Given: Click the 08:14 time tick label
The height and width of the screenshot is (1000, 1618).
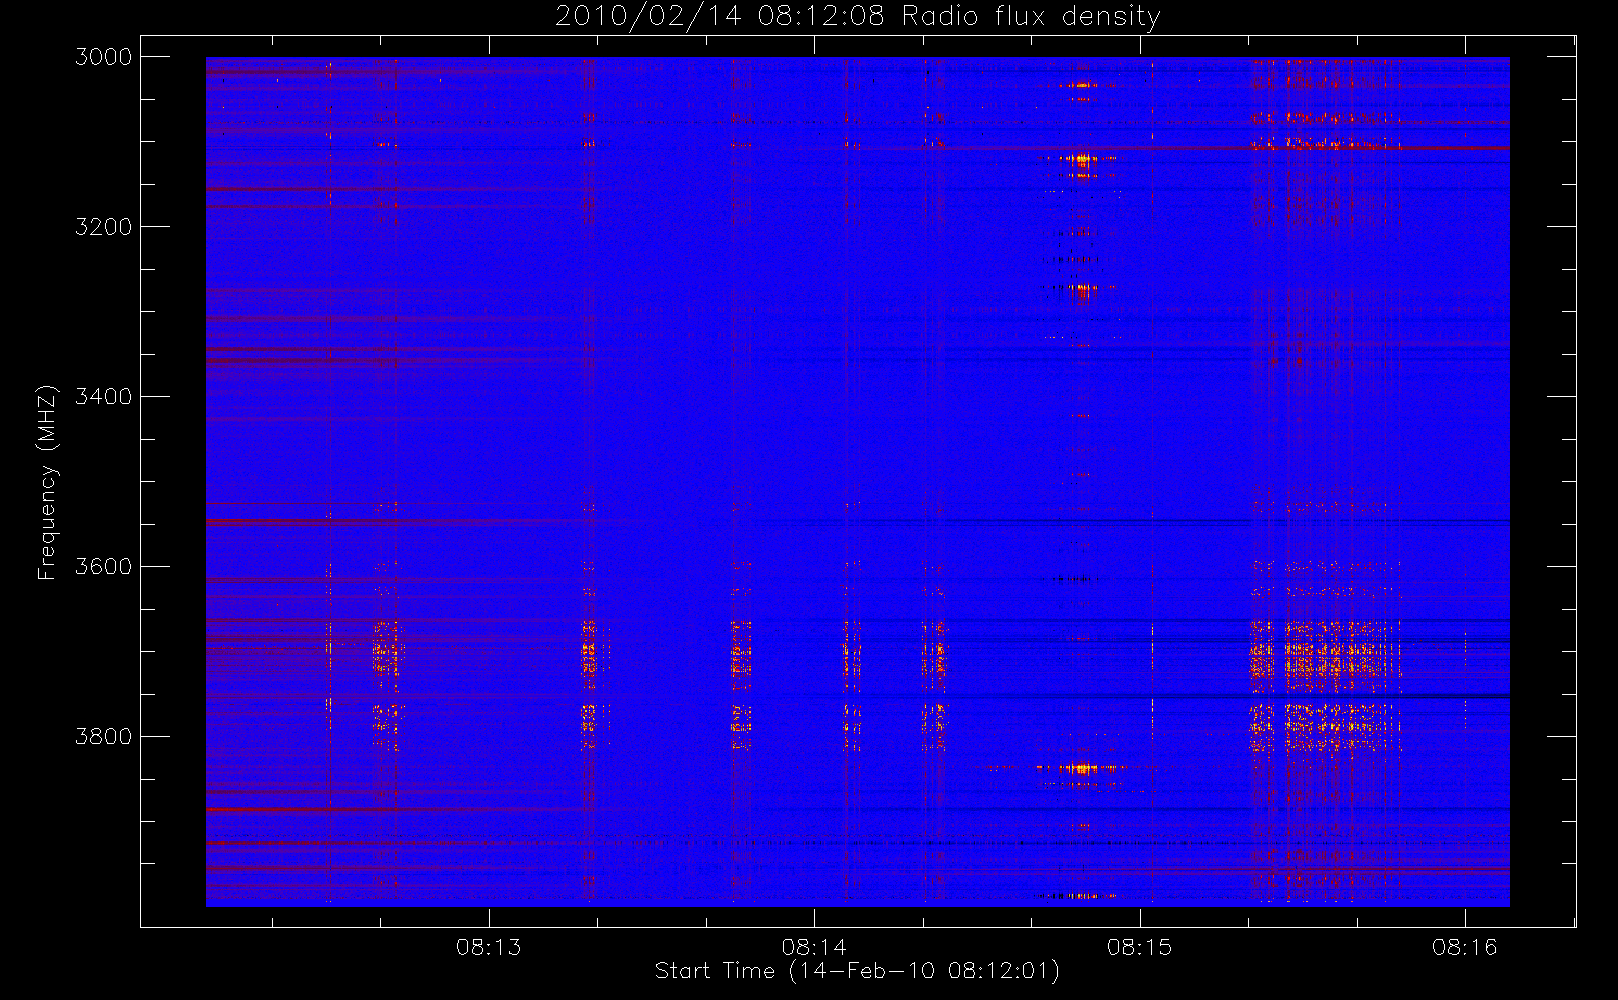Looking at the screenshot, I should coord(814,947).
